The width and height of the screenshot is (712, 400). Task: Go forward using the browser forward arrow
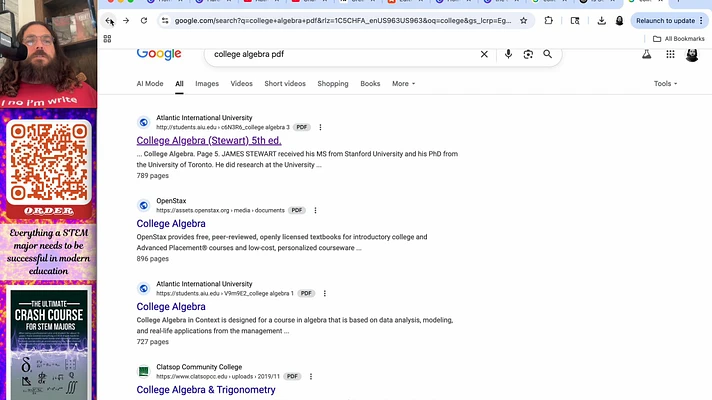tap(126, 20)
